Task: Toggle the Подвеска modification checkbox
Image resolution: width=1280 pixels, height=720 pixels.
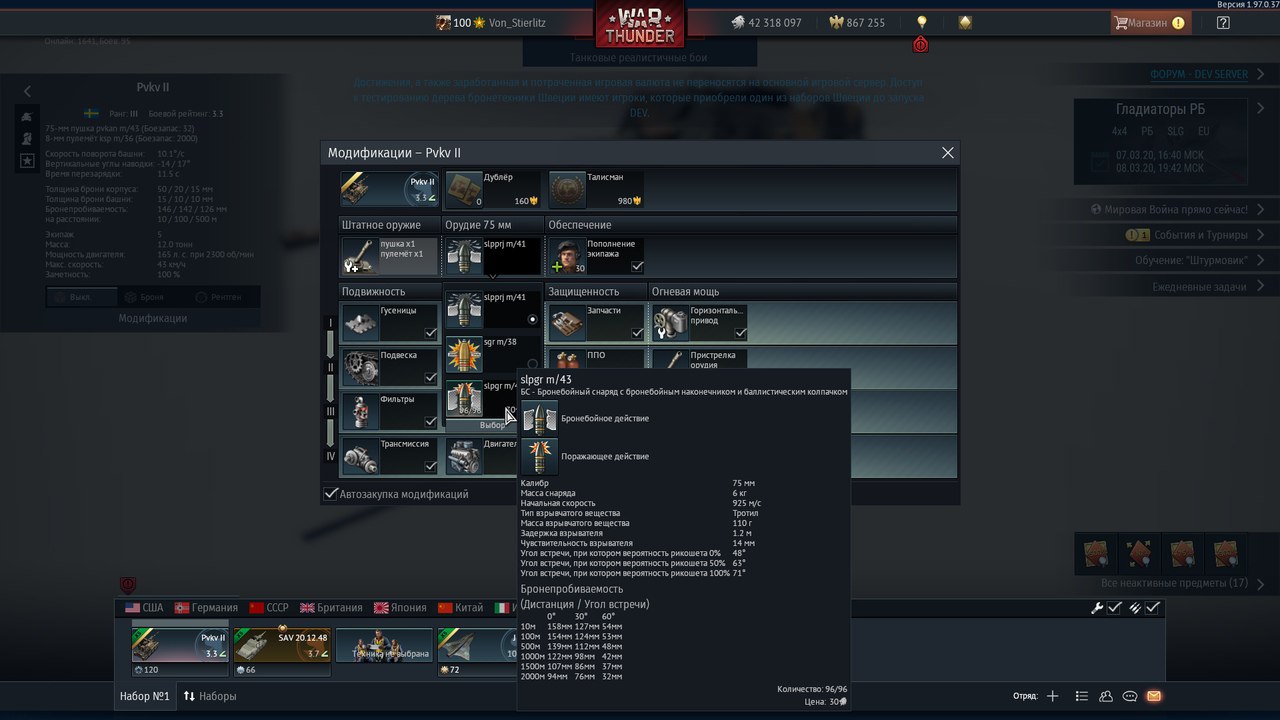Action: point(430,378)
